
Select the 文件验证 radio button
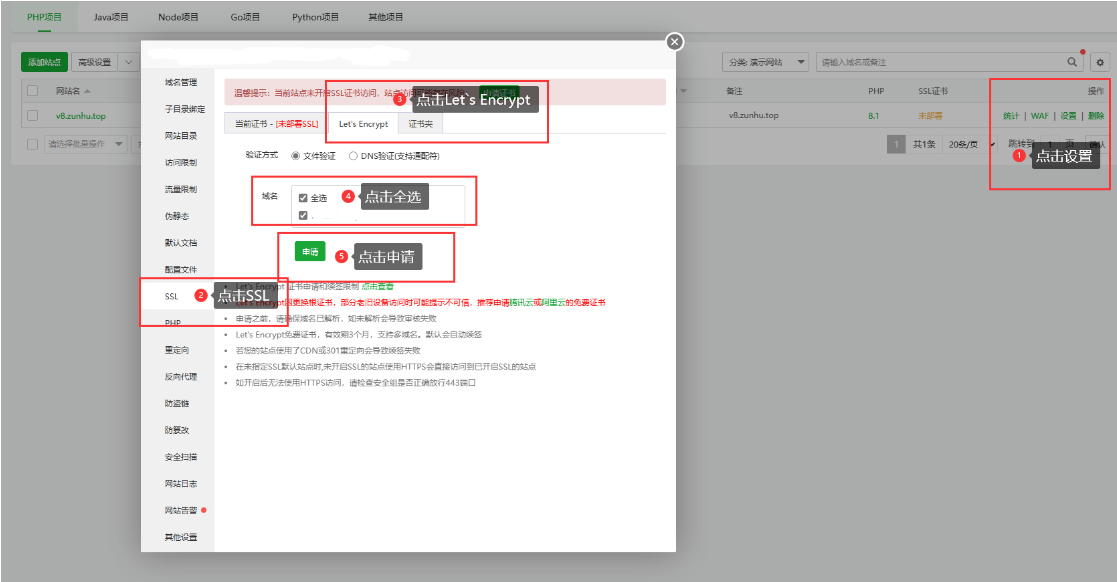(295, 156)
